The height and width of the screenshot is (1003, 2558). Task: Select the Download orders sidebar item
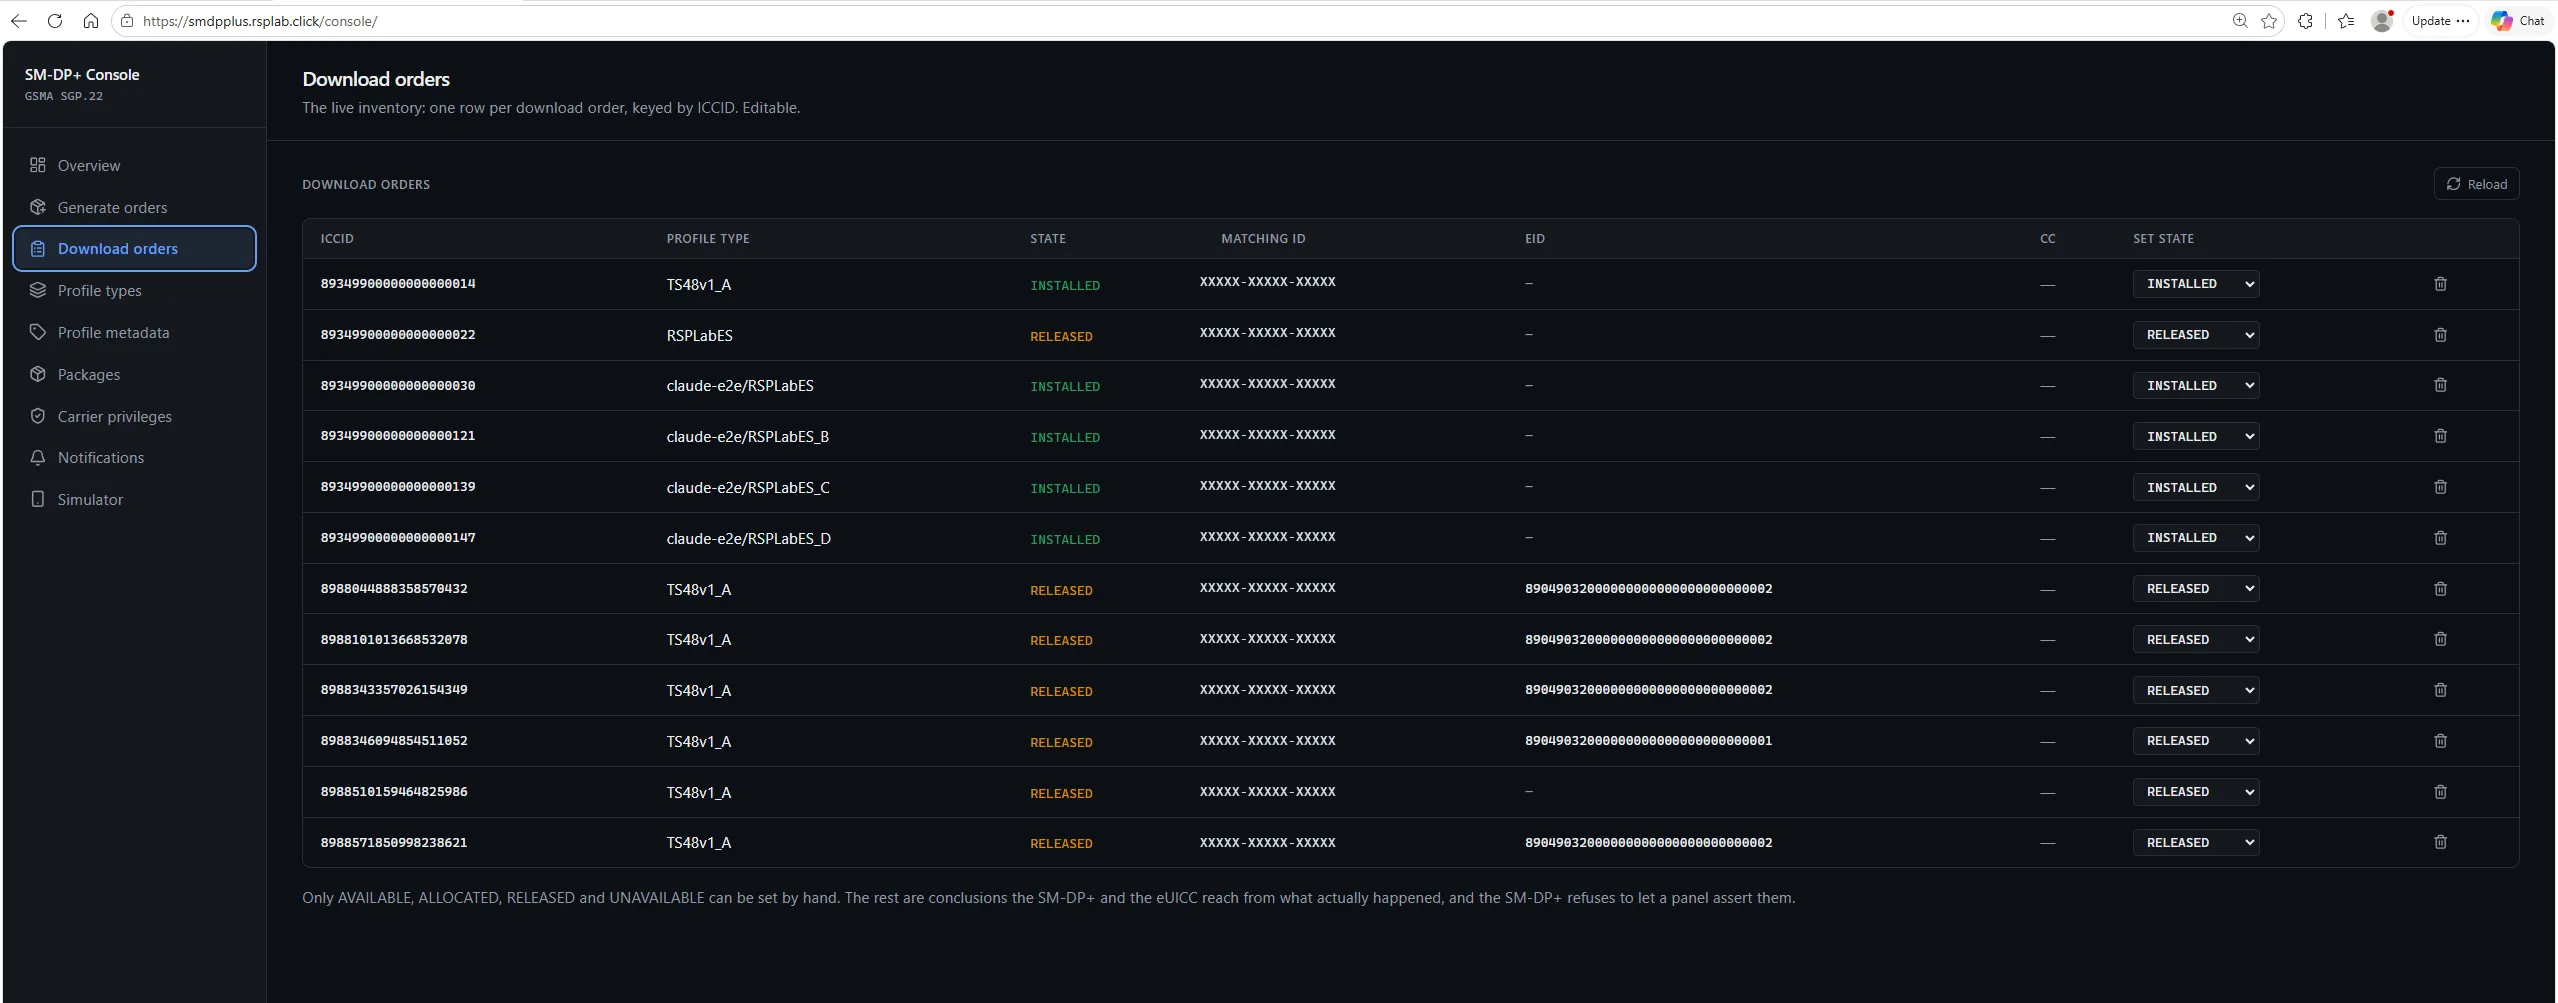click(134, 248)
